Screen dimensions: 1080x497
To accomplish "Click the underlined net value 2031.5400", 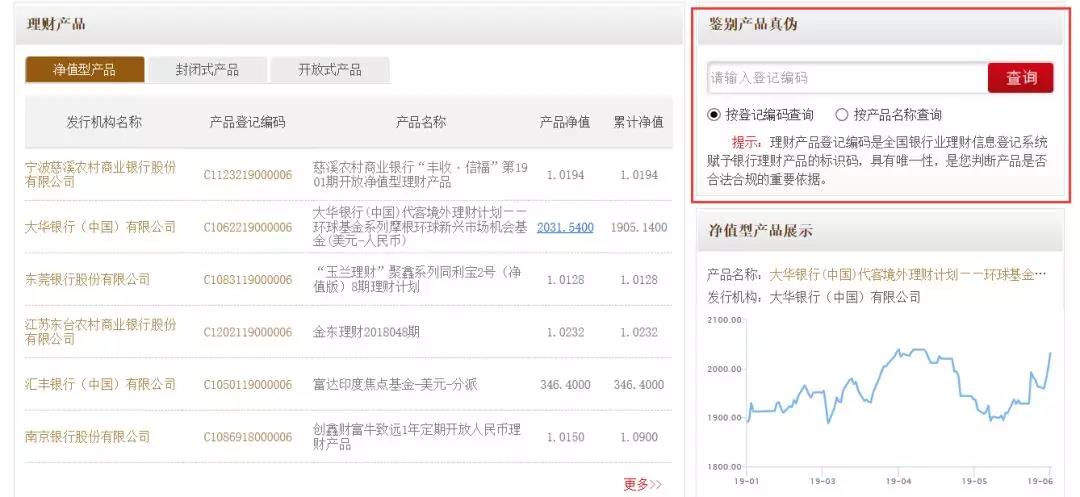I will coord(565,227).
